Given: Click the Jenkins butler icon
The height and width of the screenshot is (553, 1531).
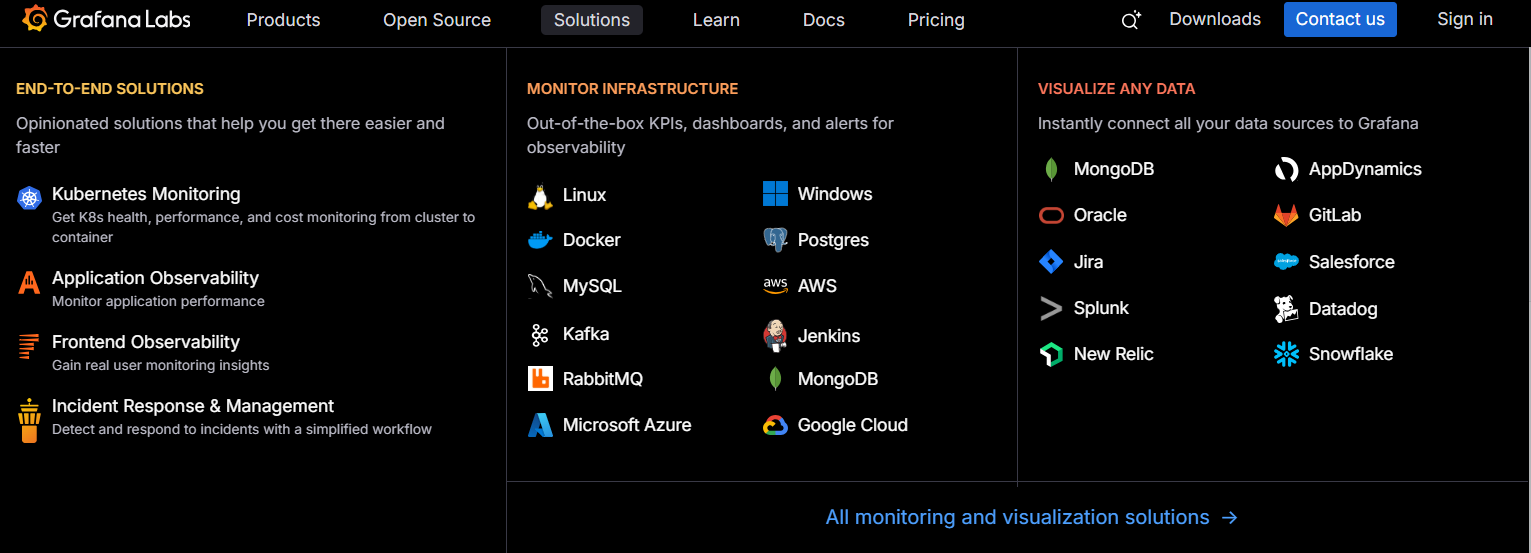Looking at the screenshot, I should point(775,335).
